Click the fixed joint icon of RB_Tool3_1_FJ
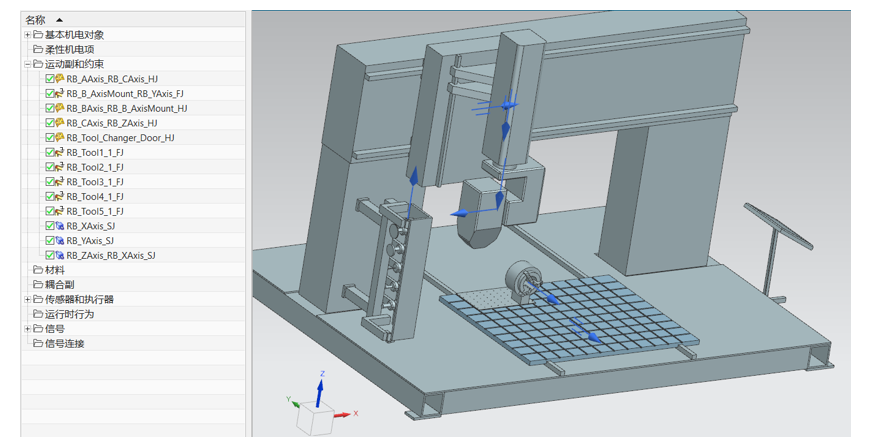Viewport: 879px width, 448px height. [60, 182]
